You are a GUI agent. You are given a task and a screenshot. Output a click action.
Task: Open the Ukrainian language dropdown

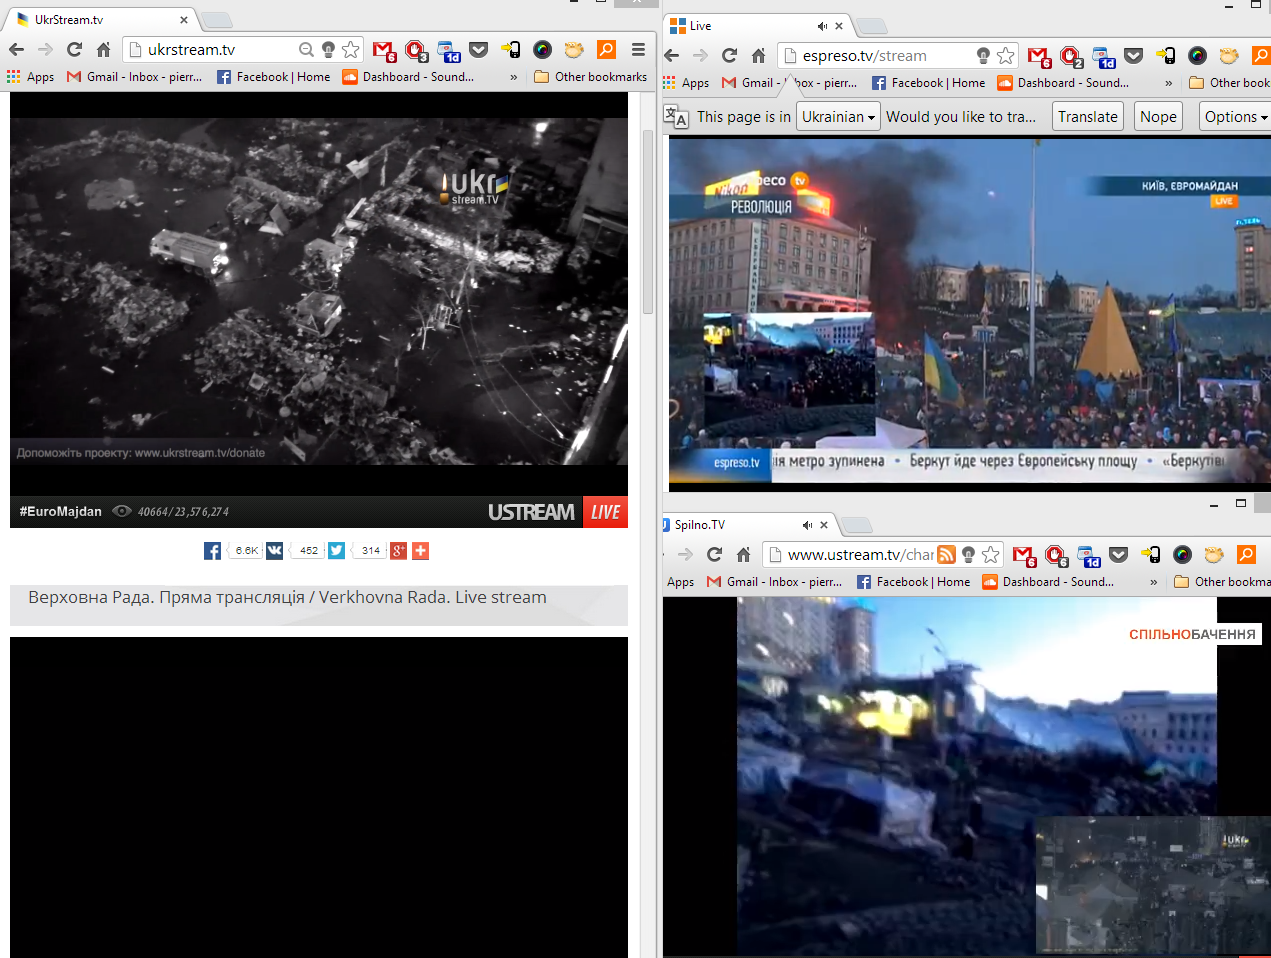(x=838, y=117)
